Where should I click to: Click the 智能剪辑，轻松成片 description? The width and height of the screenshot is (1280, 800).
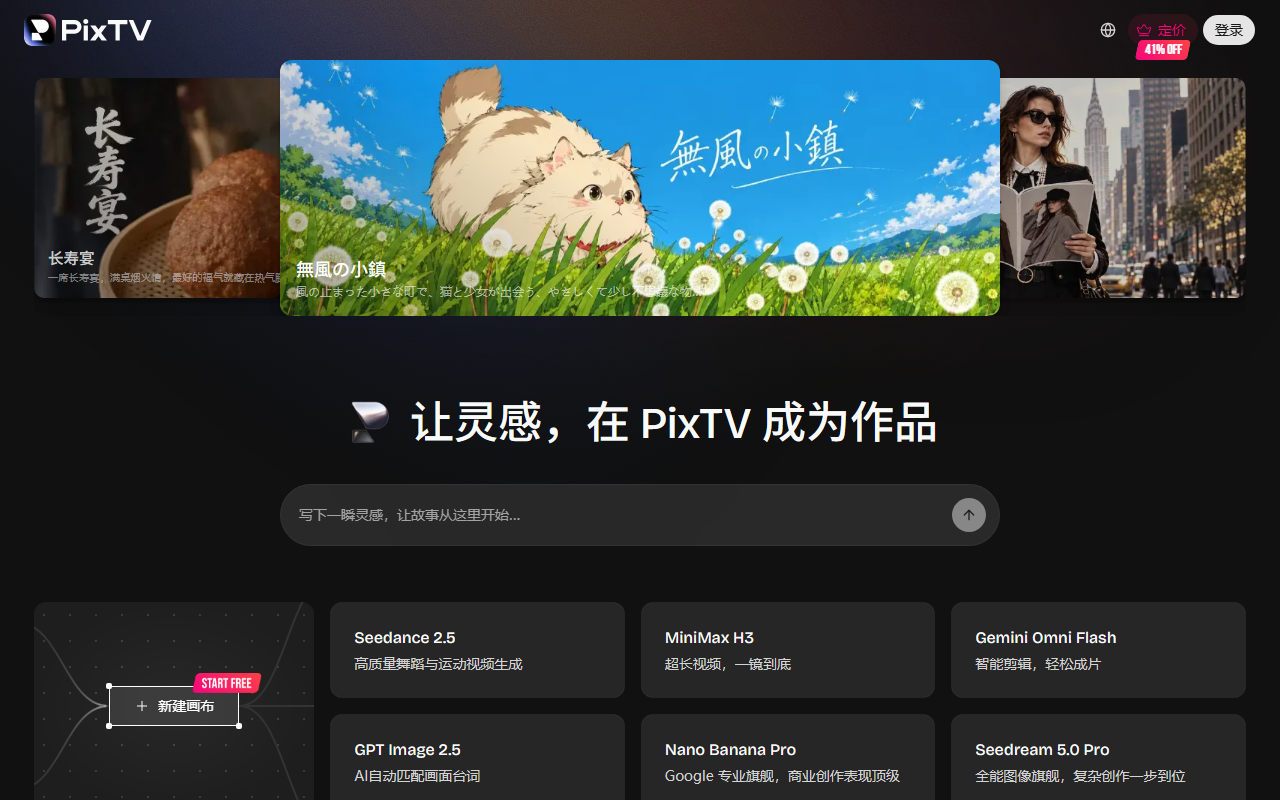pos(1038,664)
